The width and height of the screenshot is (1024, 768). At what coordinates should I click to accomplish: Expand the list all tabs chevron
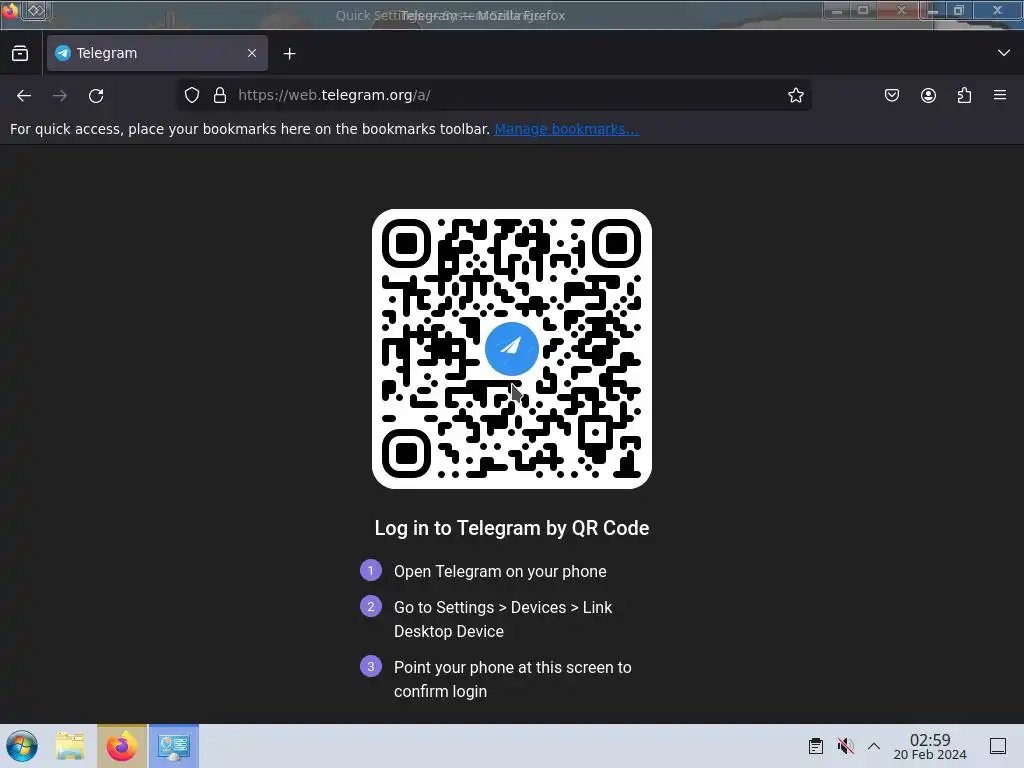pos(1004,53)
